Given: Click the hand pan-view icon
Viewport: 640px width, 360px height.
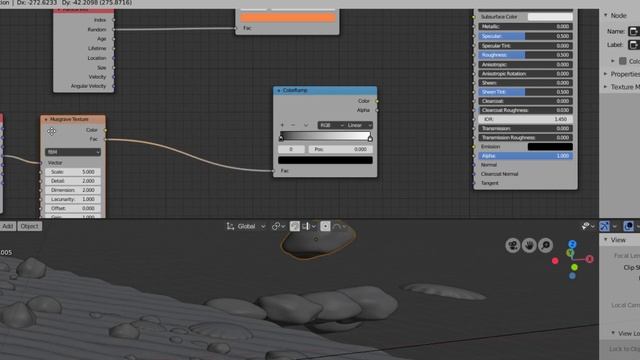Looking at the screenshot, I should (529, 245).
